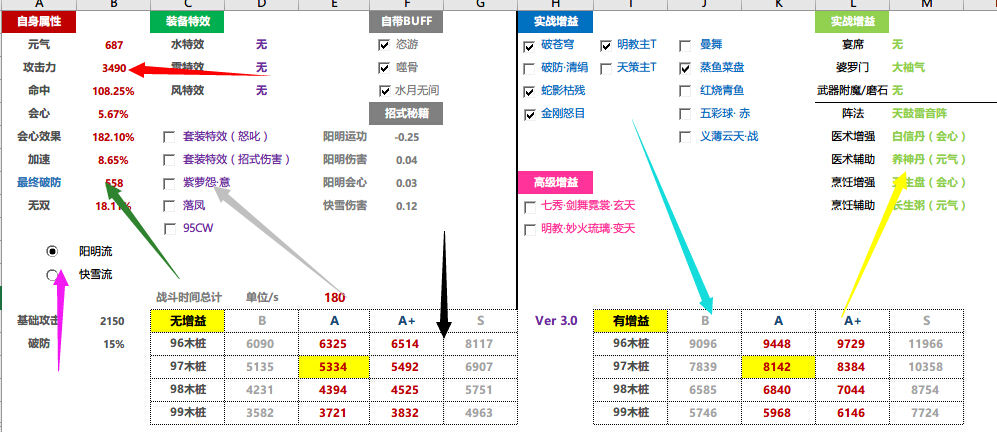Enable the 天策主T checkbox
Viewport: 997px width, 432px height.
coord(606,68)
